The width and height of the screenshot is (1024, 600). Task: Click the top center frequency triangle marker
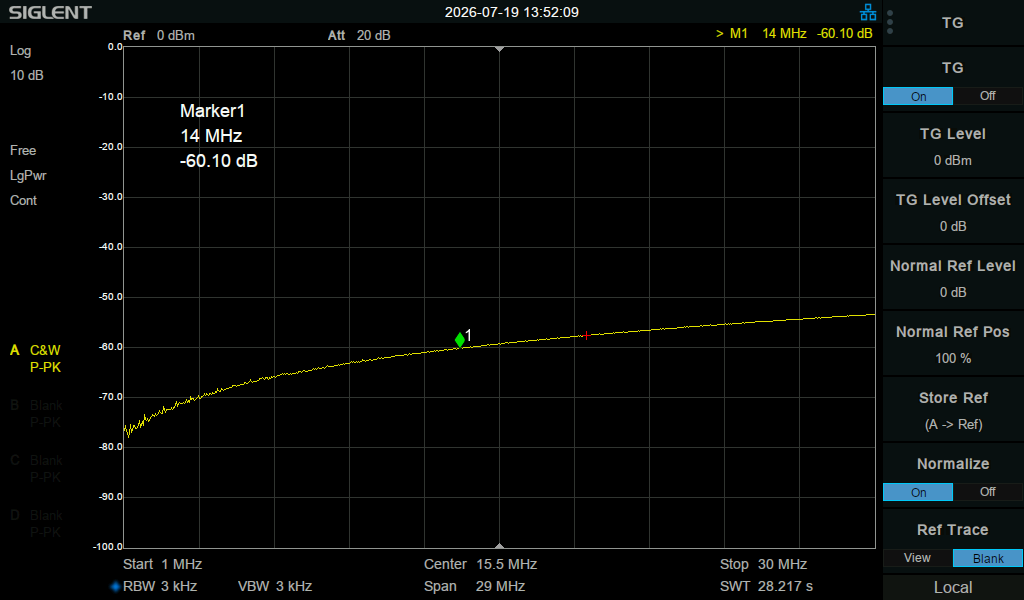(500, 49)
